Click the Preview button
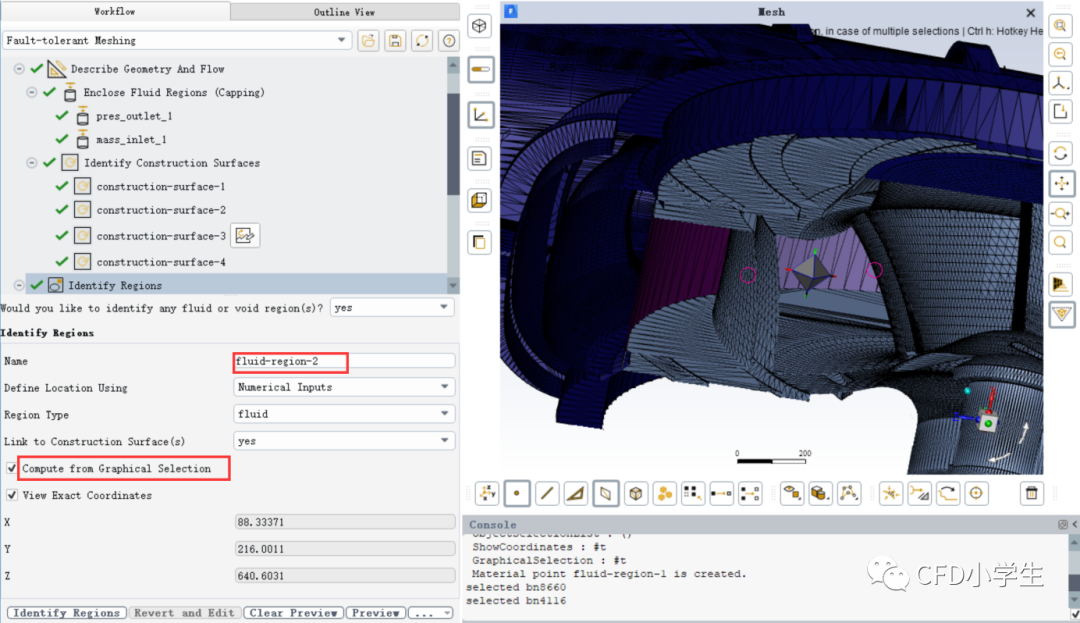The height and width of the screenshot is (623, 1080). [375, 613]
